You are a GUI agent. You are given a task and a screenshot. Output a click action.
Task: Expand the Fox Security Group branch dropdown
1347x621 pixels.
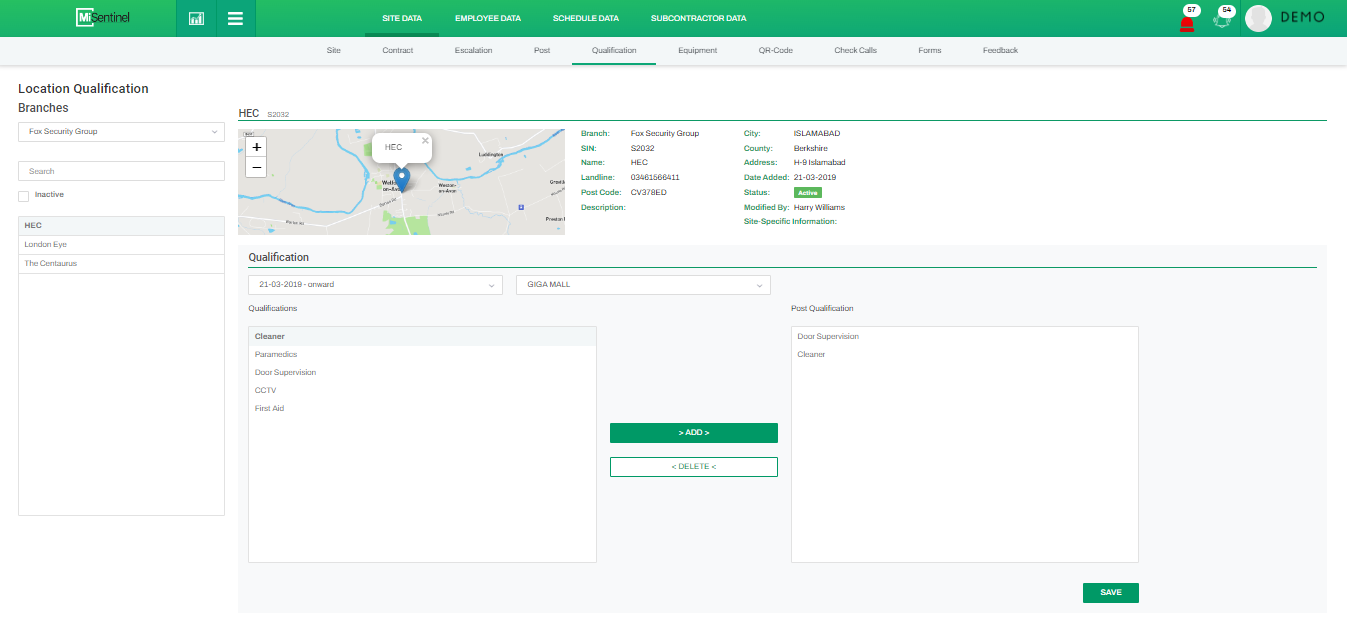coord(121,131)
